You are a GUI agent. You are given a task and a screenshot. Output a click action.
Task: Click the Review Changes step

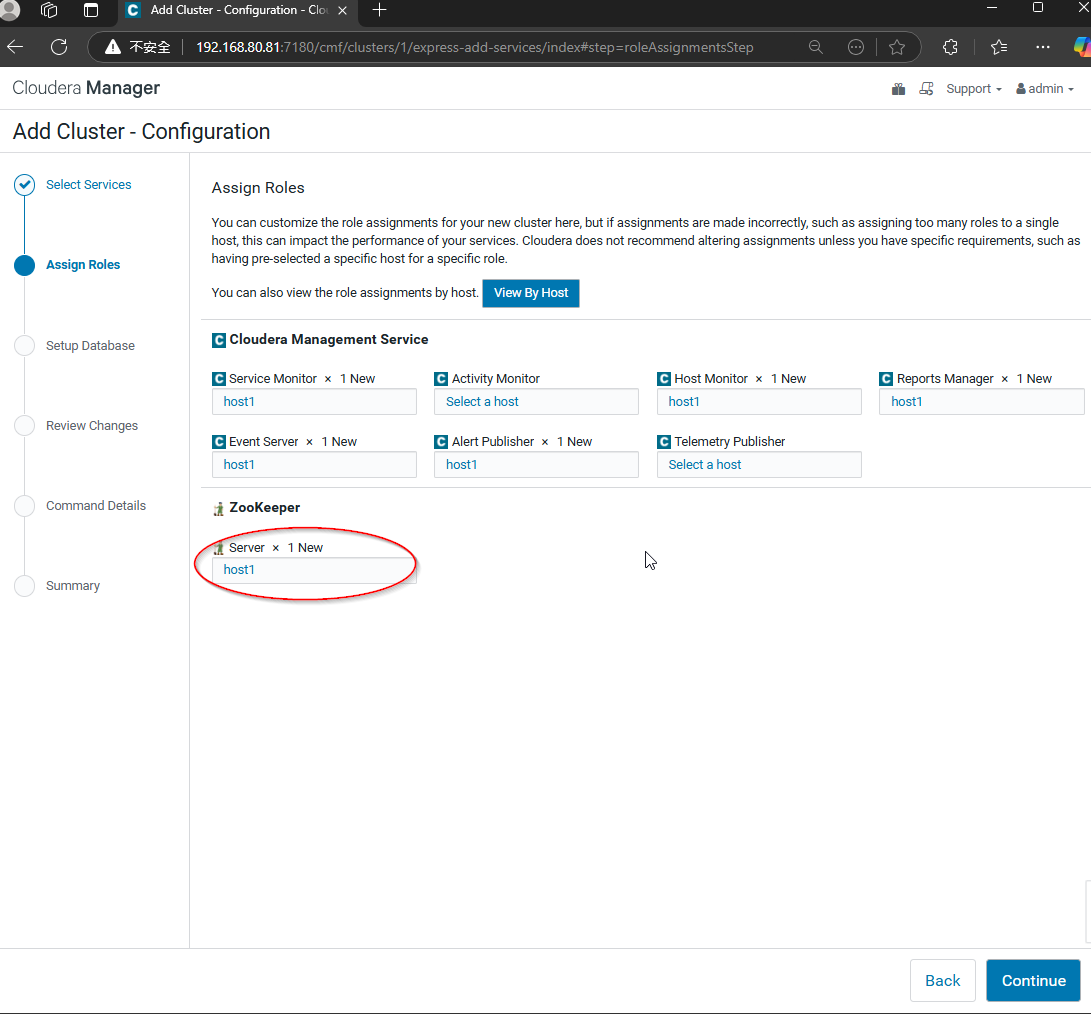tap(92, 425)
